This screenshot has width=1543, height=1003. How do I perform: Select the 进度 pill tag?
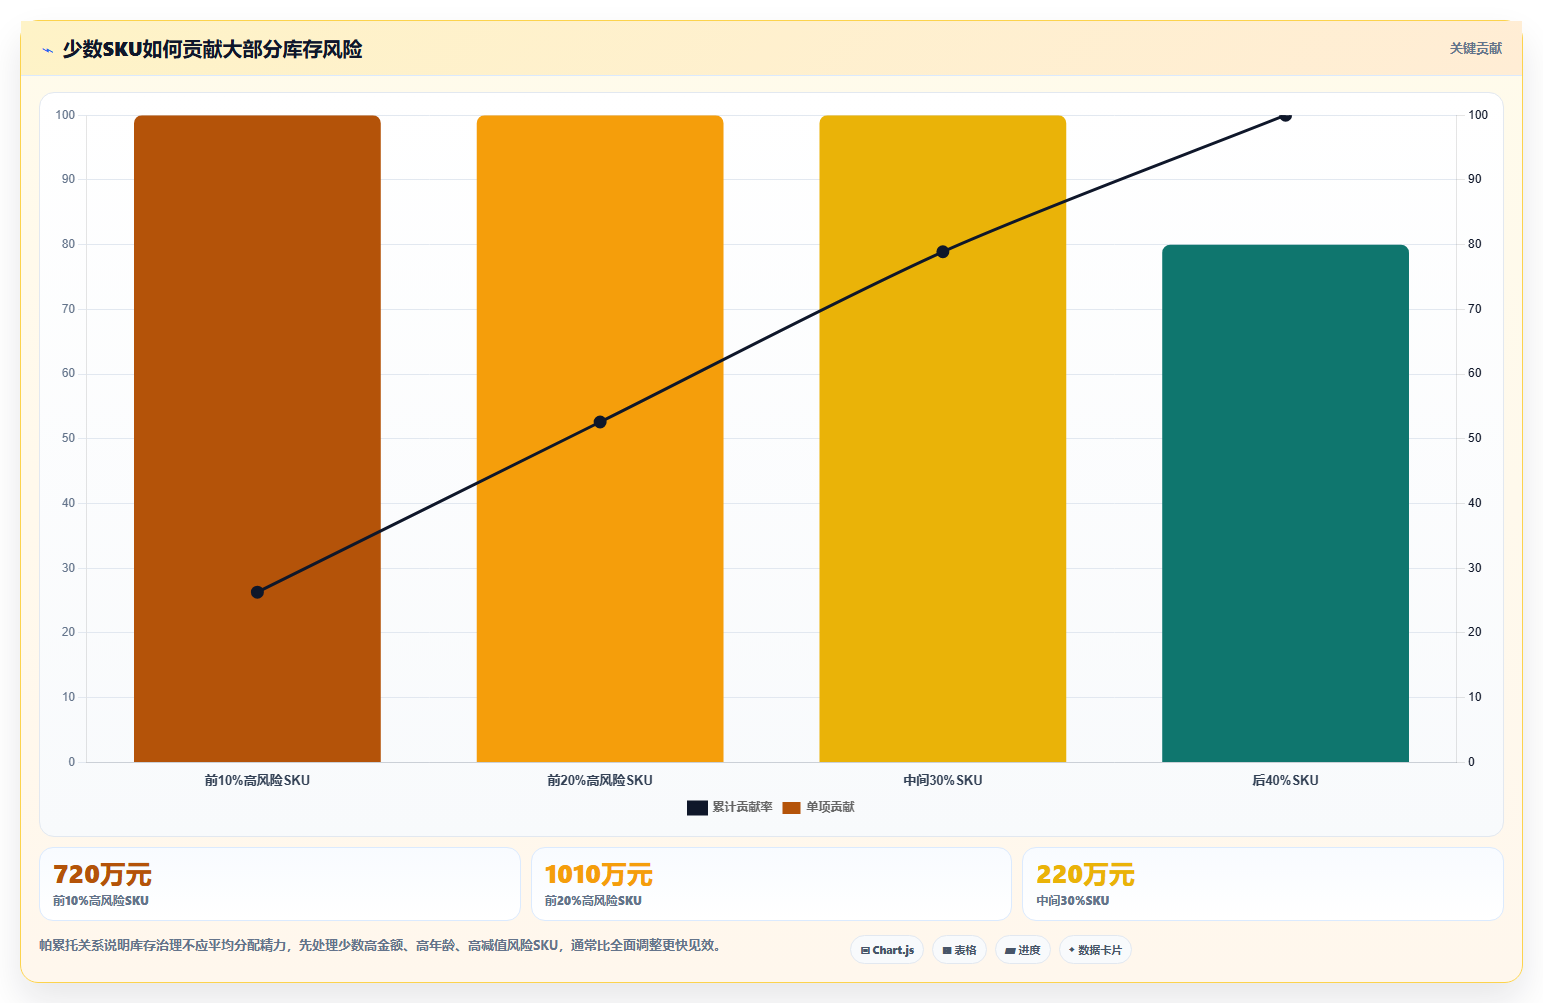click(x=1022, y=950)
